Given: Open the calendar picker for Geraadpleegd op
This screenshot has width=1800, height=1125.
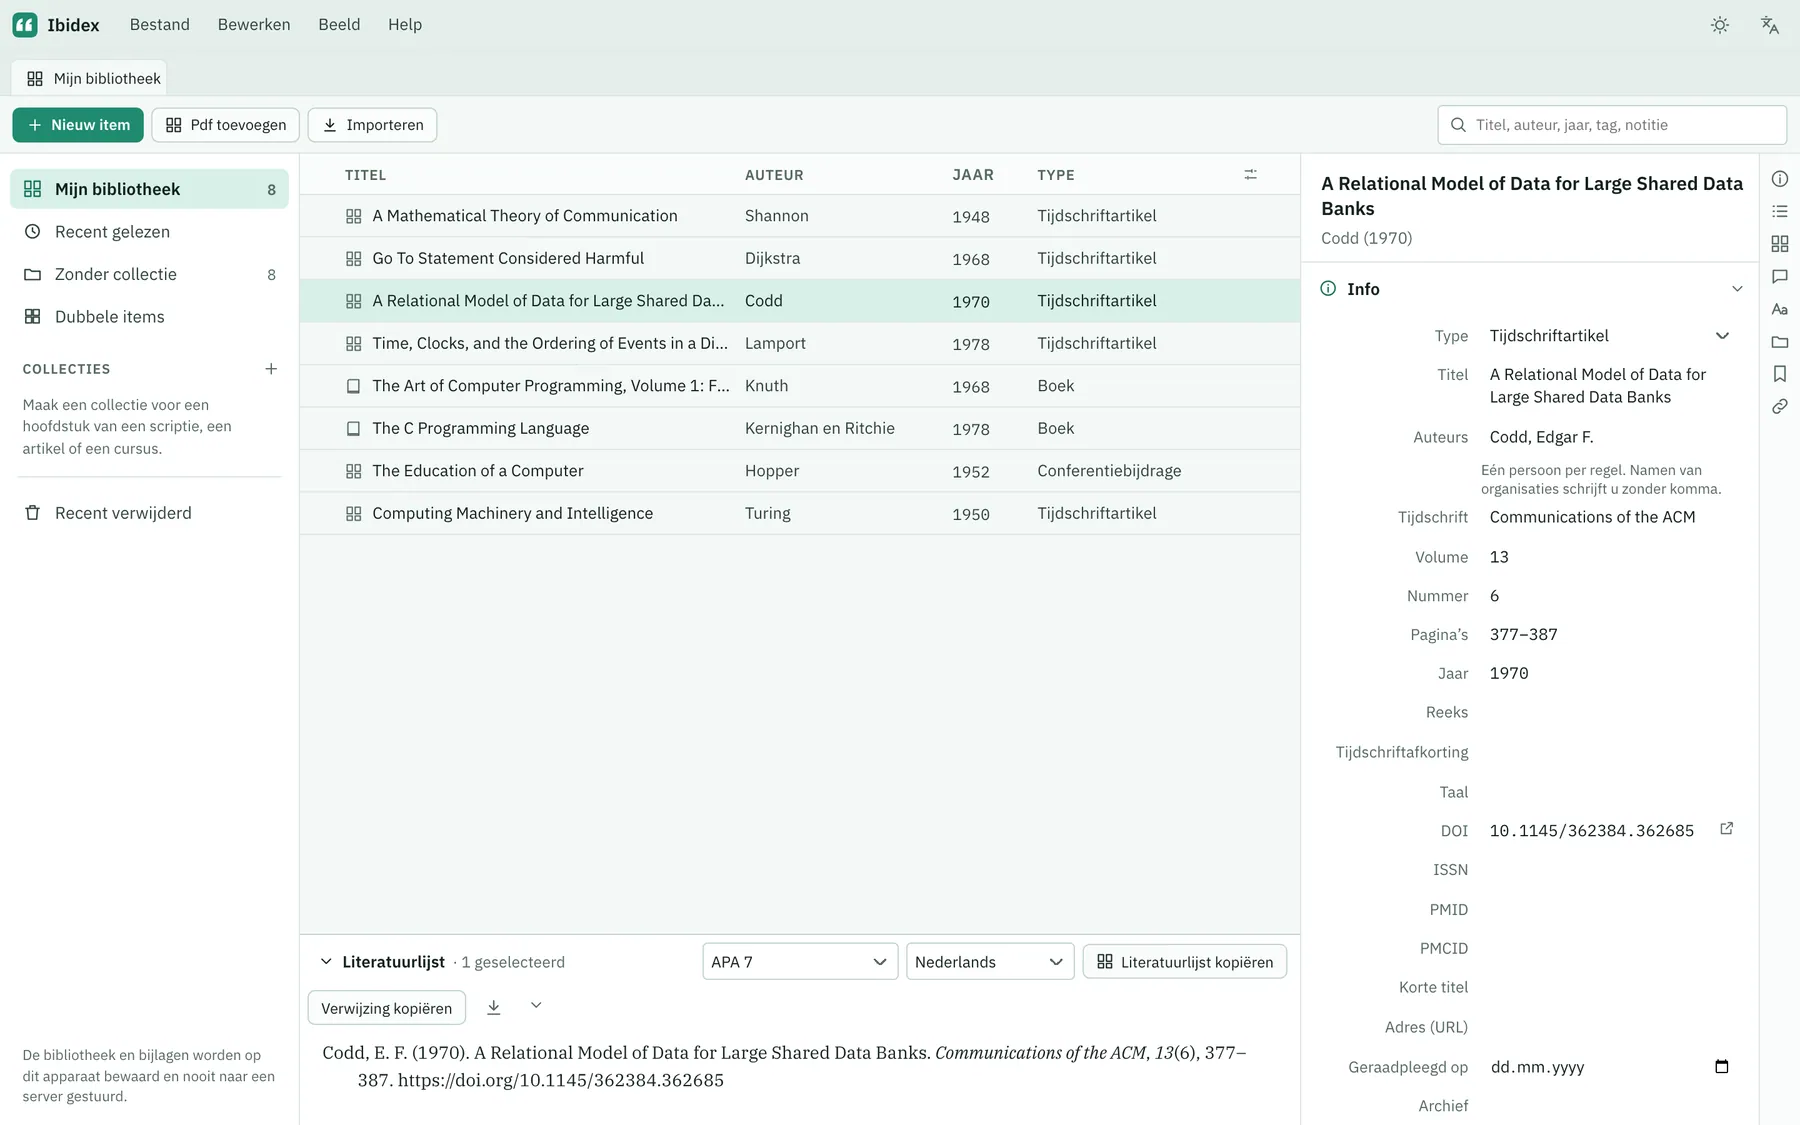Looking at the screenshot, I should [x=1721, y=1066].
